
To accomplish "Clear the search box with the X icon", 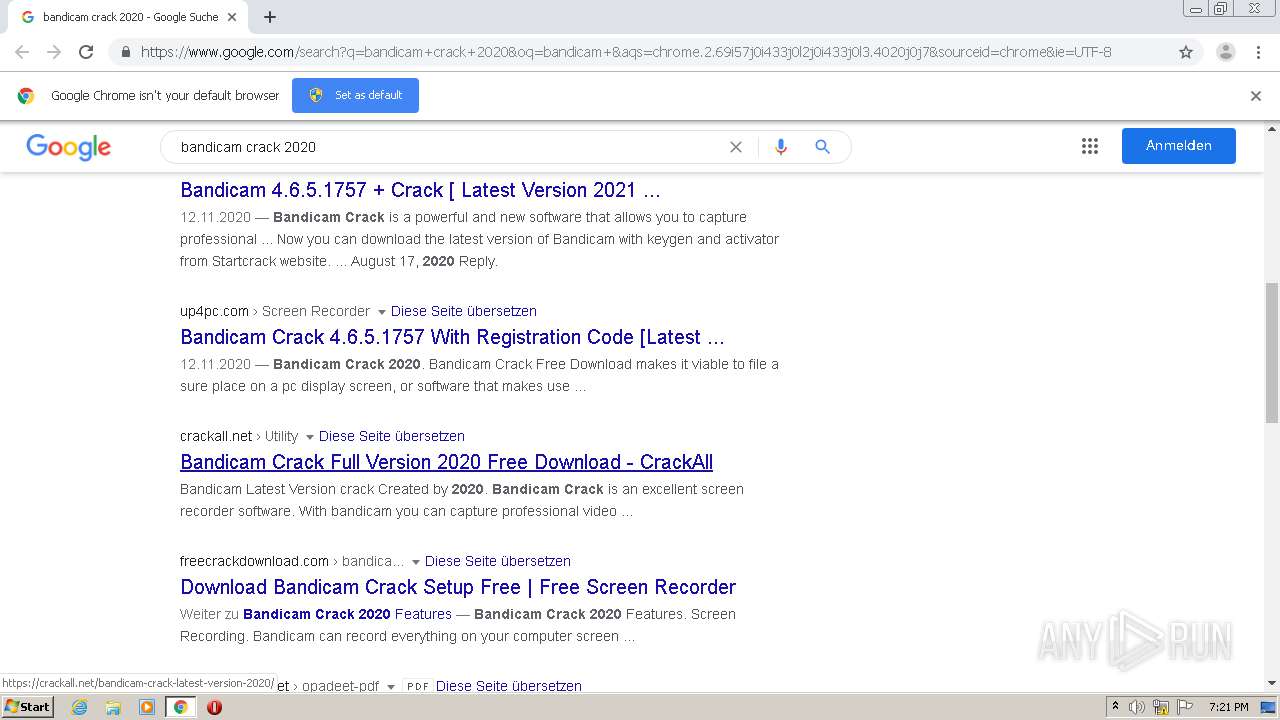I will tap(736, 147).
